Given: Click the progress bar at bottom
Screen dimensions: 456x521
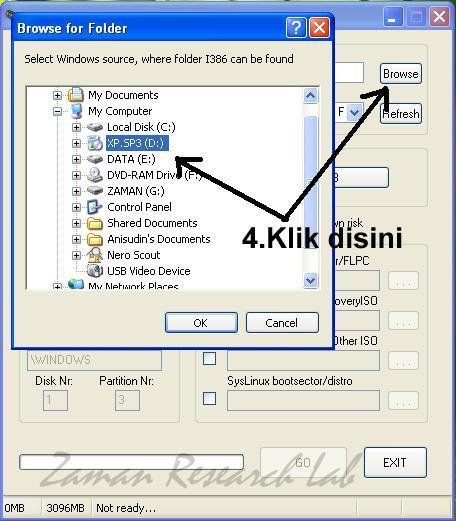Looking at the screenshot, I should tap(132, 462).
